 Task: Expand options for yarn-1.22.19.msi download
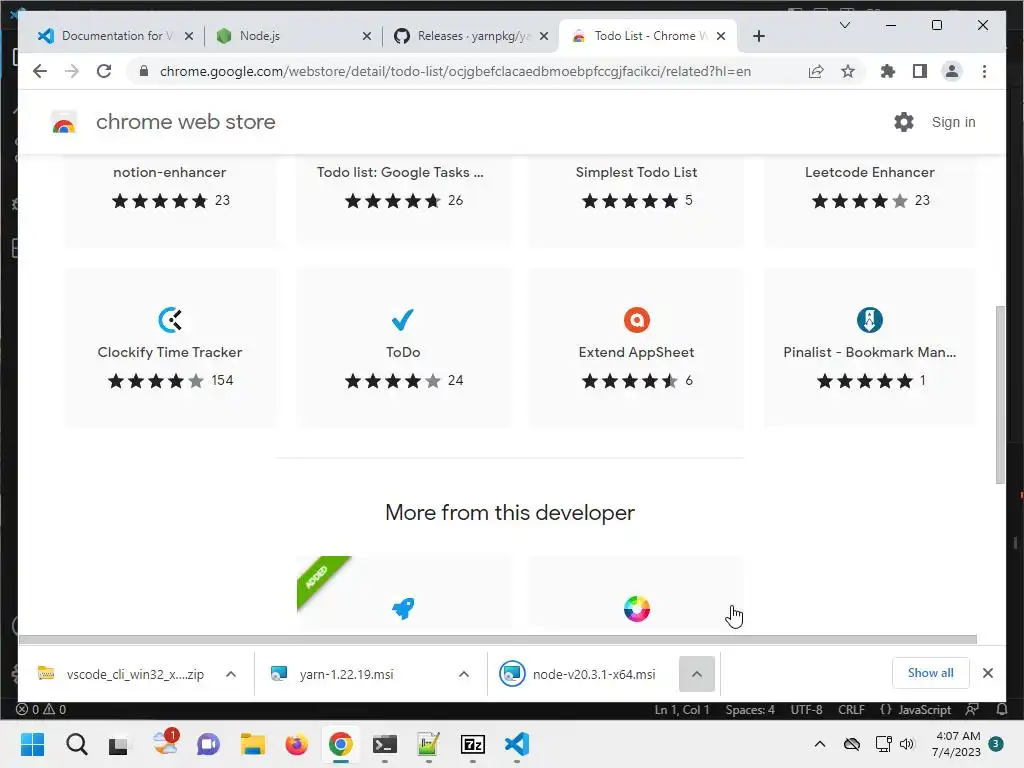464,674
